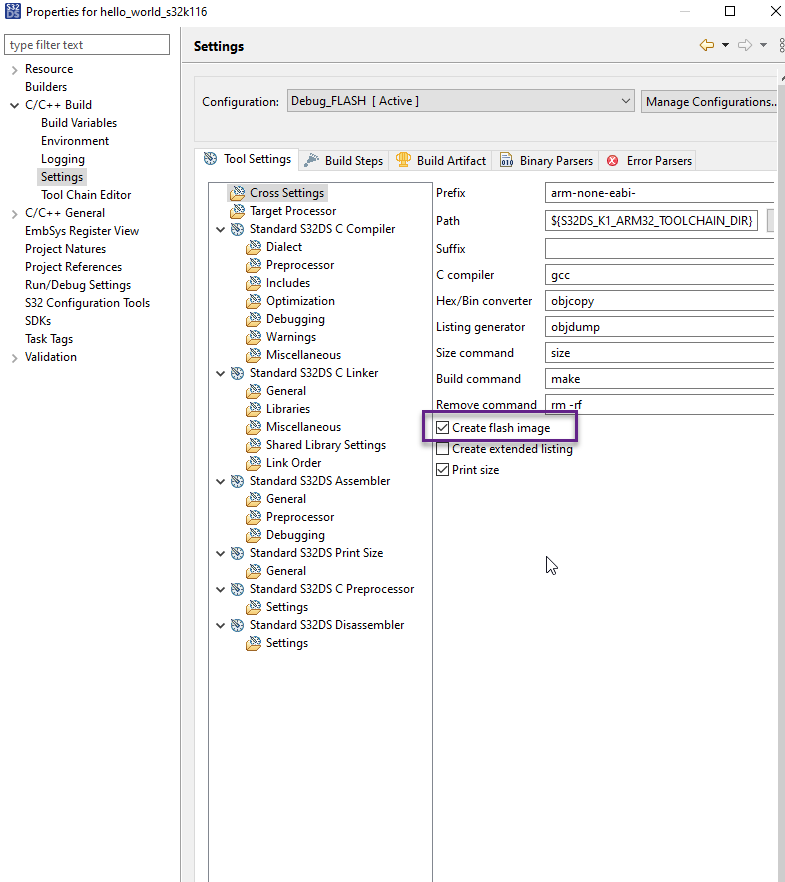
Task: Select Debugging under C Compiler
Action: click(x=295, y=319)
